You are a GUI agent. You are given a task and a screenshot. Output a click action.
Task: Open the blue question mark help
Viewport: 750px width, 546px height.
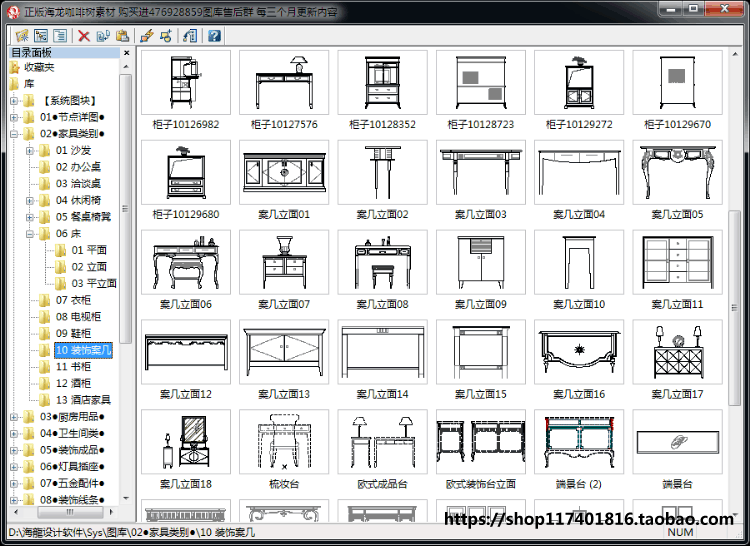[214, 35]
